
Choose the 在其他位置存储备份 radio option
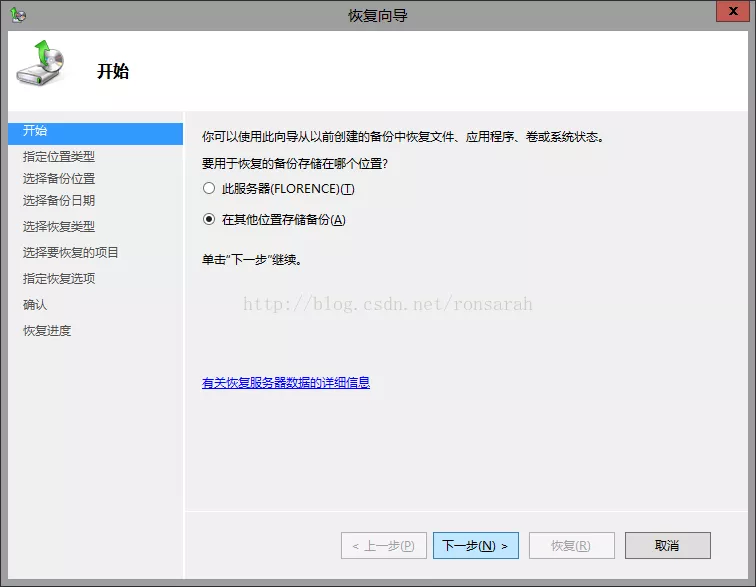coord(209,220)
